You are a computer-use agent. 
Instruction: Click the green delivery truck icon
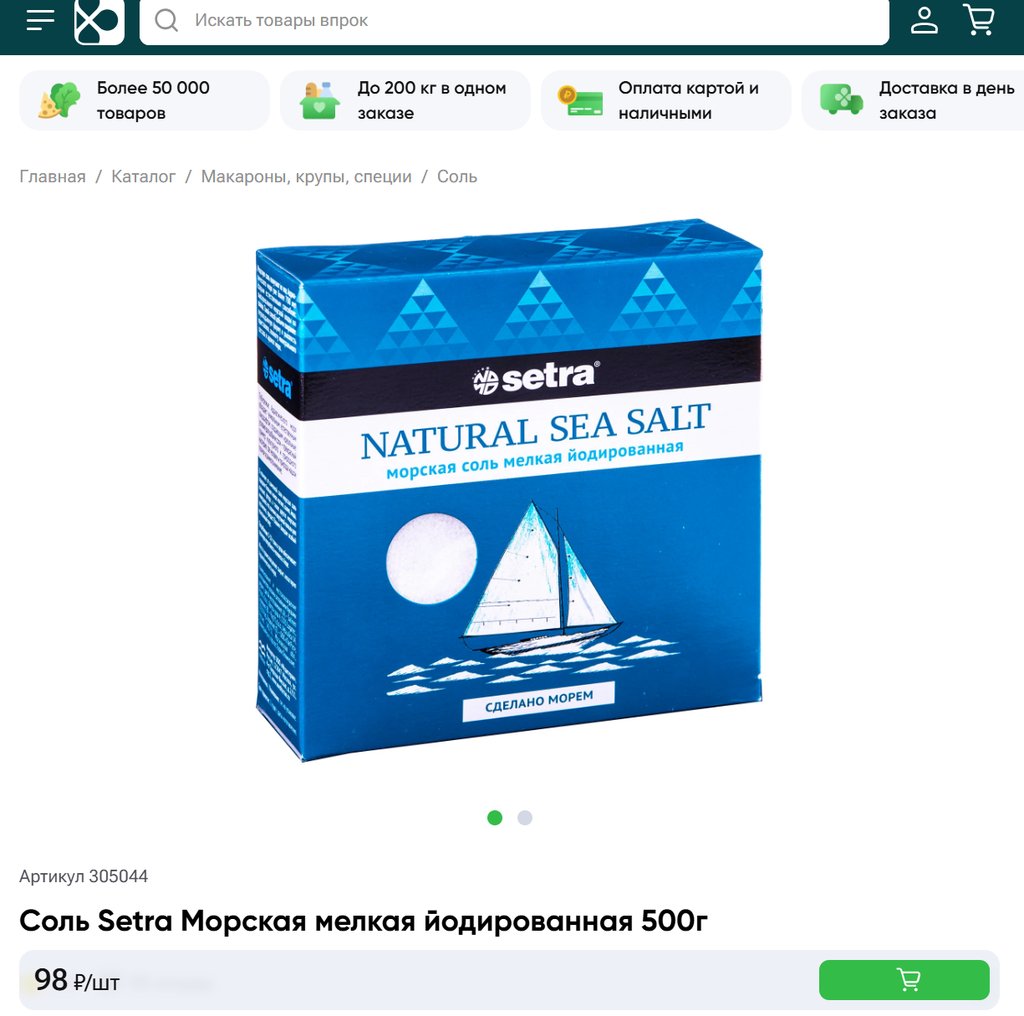[x=841, y=99]
